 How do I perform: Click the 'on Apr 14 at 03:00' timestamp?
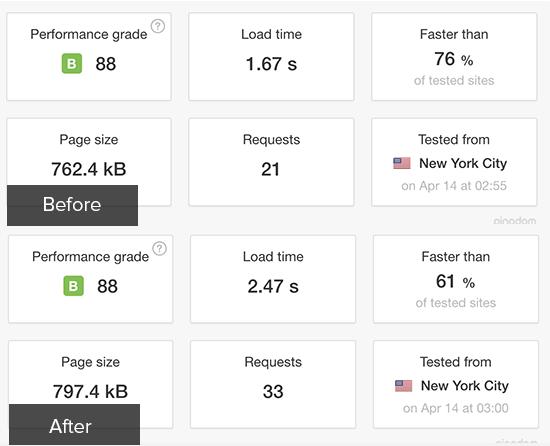(x=456, y=408)
